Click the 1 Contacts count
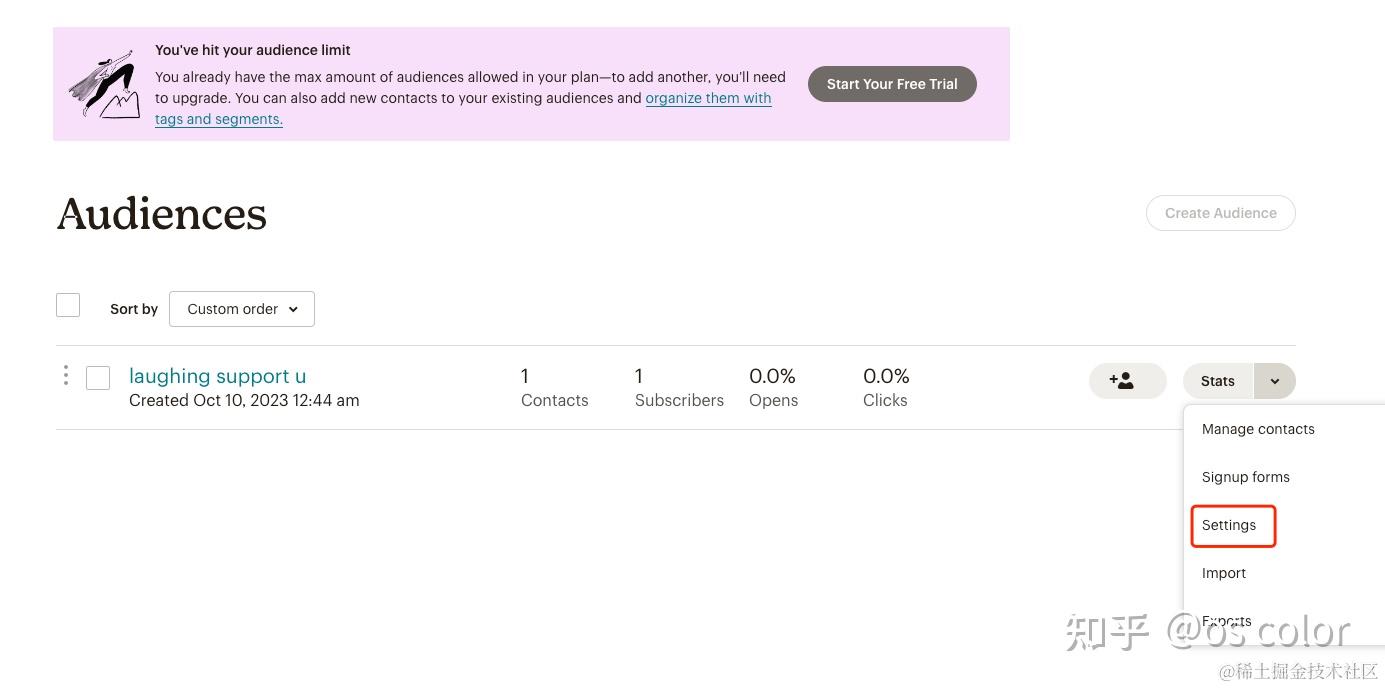 [554, 387]
